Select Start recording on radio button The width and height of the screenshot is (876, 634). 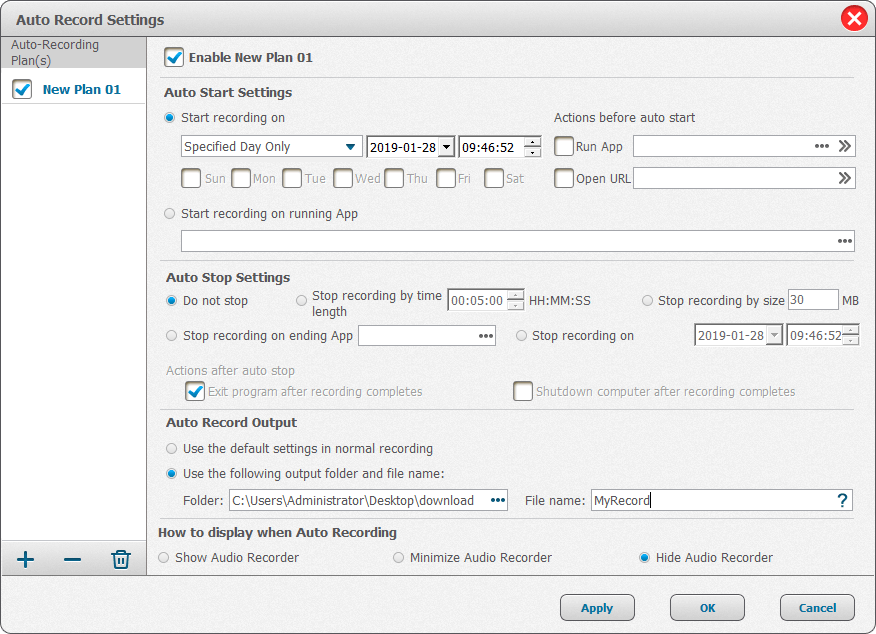[x=170, y=117]
